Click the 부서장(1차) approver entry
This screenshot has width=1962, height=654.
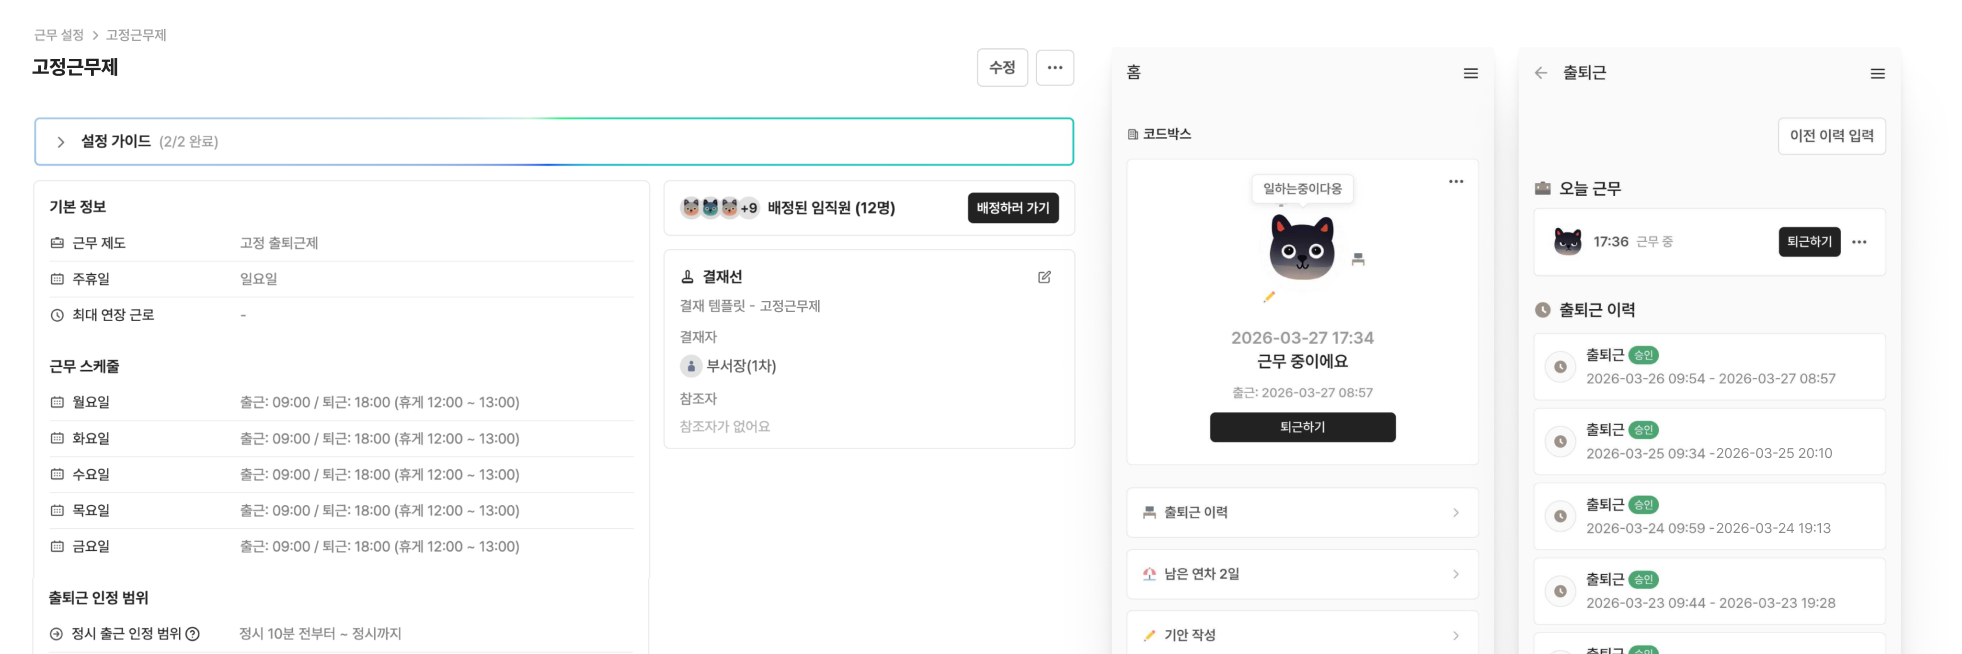(x=729, y=366)
